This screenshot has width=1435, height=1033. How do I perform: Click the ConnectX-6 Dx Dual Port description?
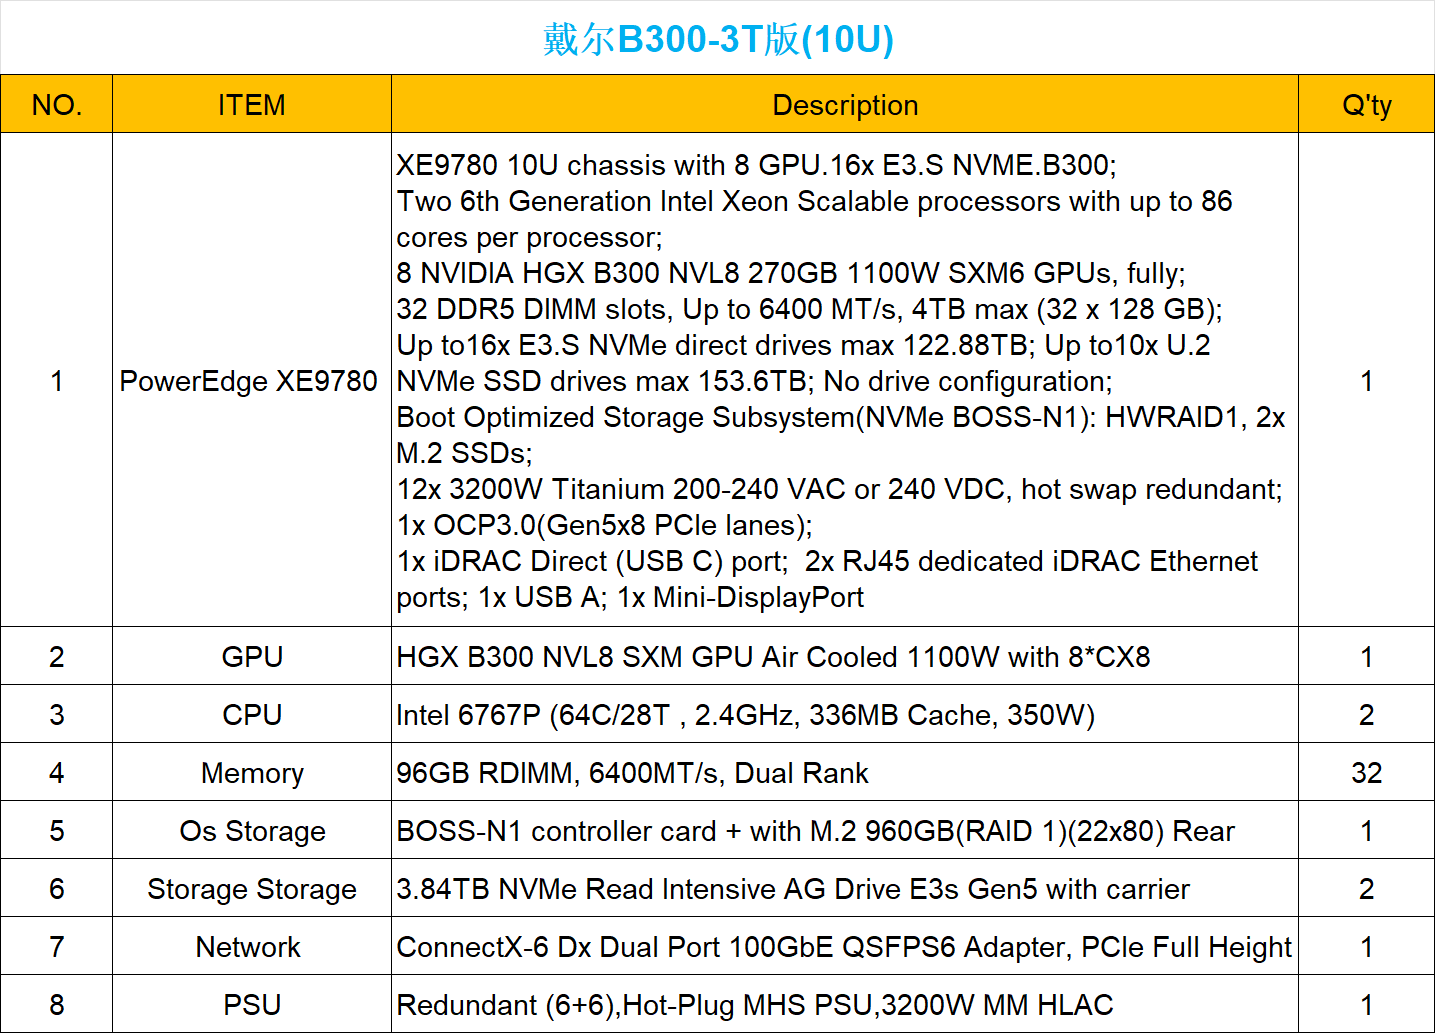click(x=845, y=946)
